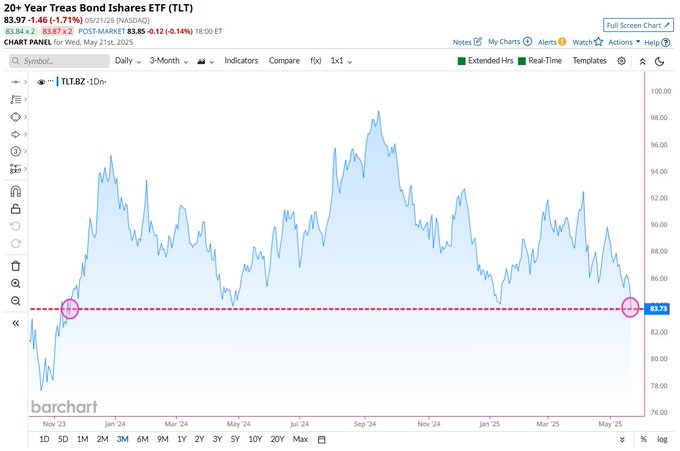680x451 pixels.
Task: Toggle the magnet snap mode
Action: [16, 191]
